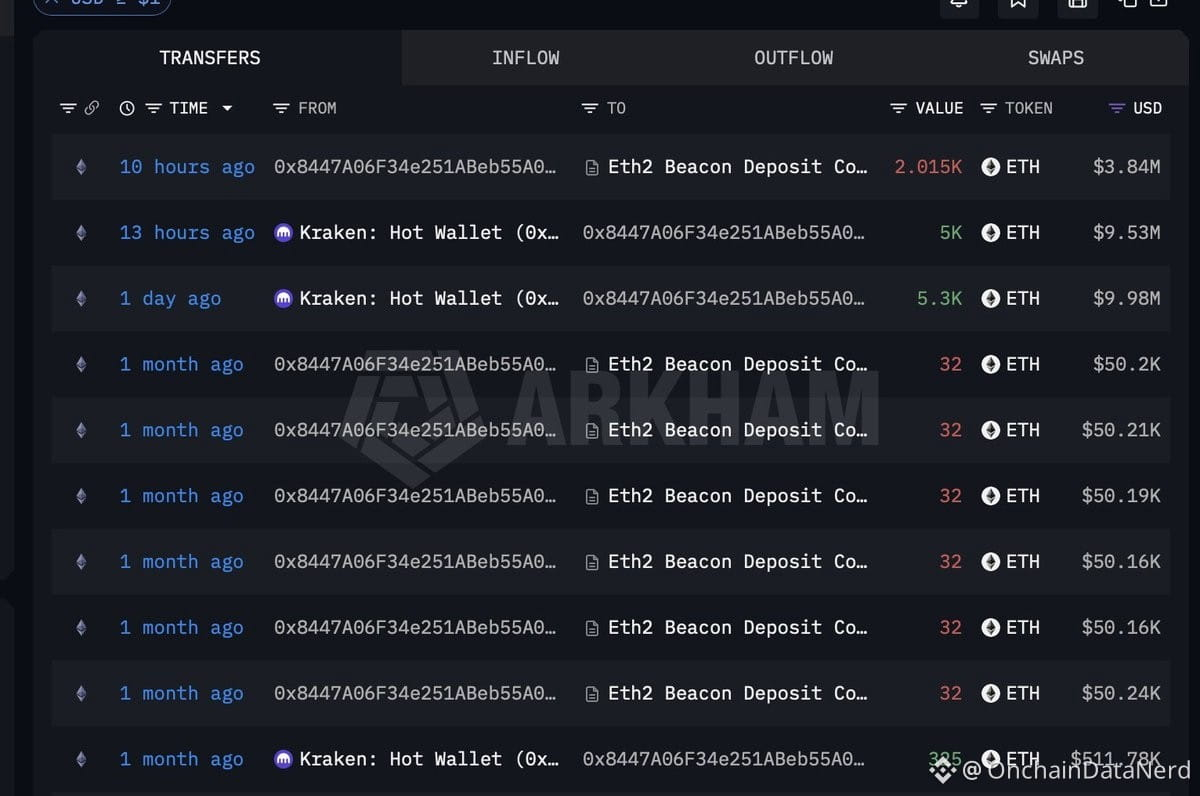Click the Ethereum chain icon in the 10 hours ago row
Screen dimensions: 1200x796
(x=81, y=167)
